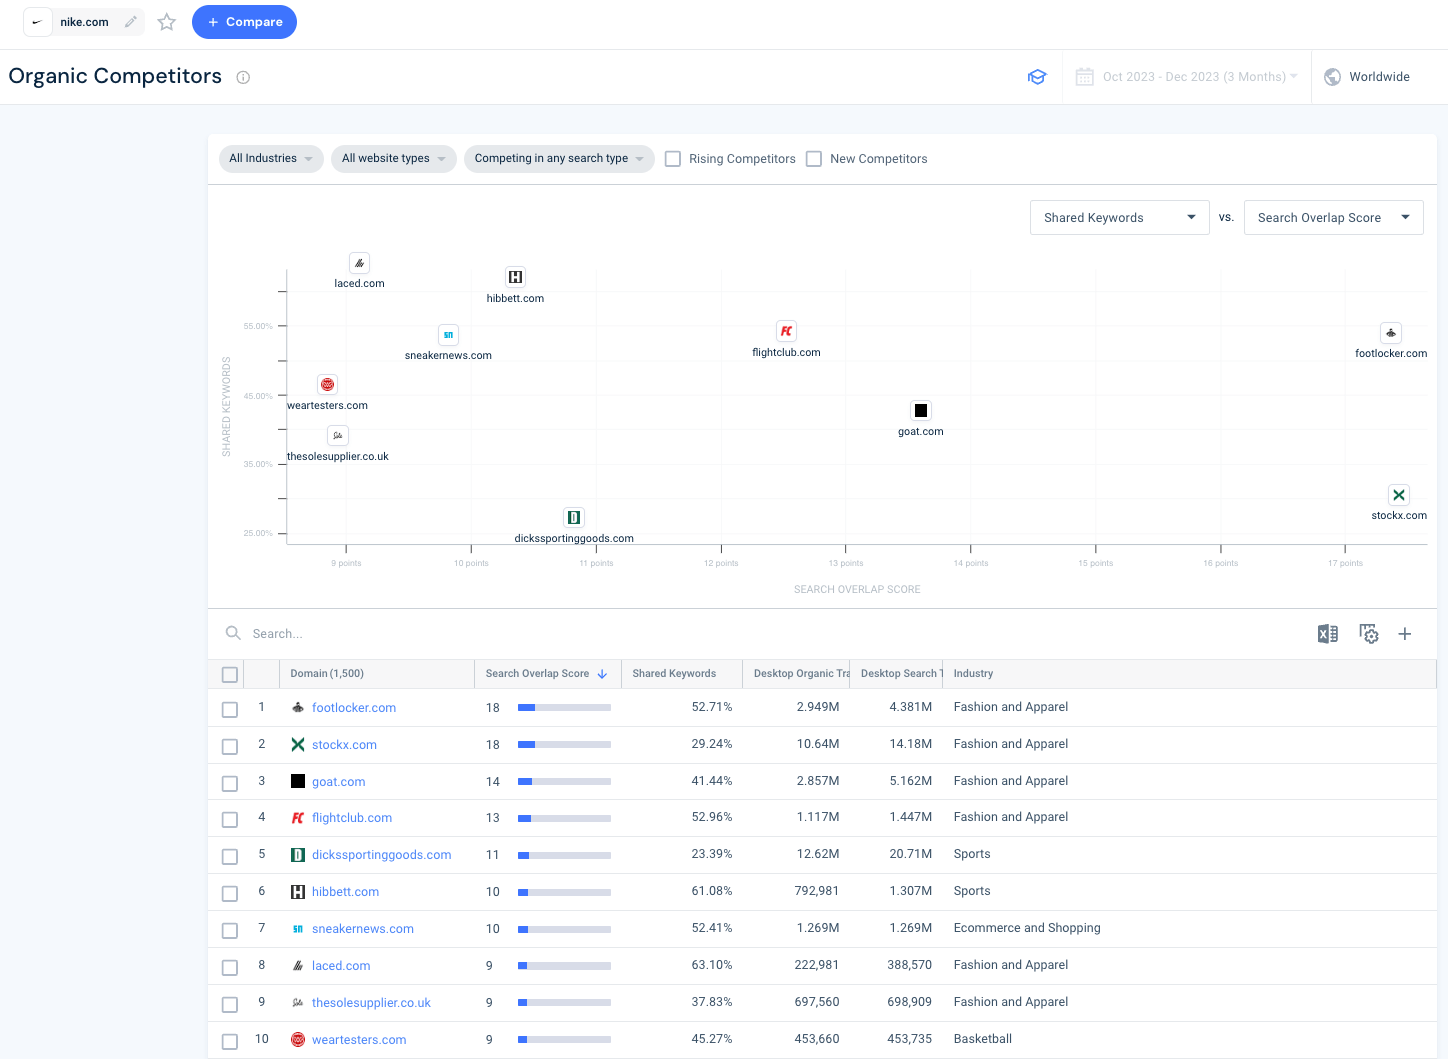Check the footlocker.com row checkbox

click(x=230, y=709)
